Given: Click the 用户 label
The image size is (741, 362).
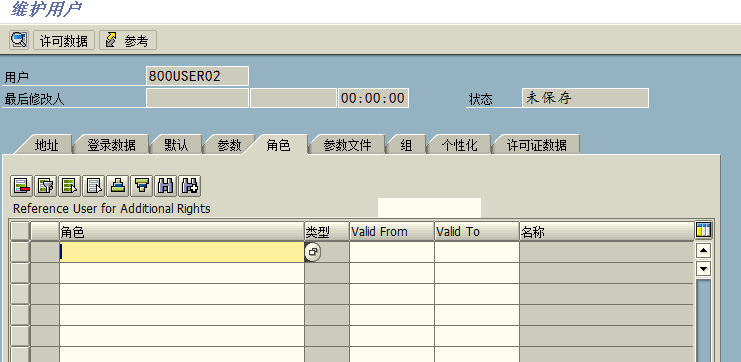Looking at the screenshot, I should tap(17, 77).
